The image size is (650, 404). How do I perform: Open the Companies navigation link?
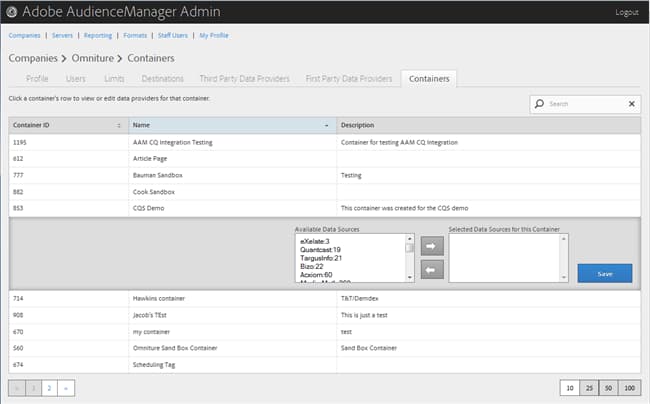point(24,35)
